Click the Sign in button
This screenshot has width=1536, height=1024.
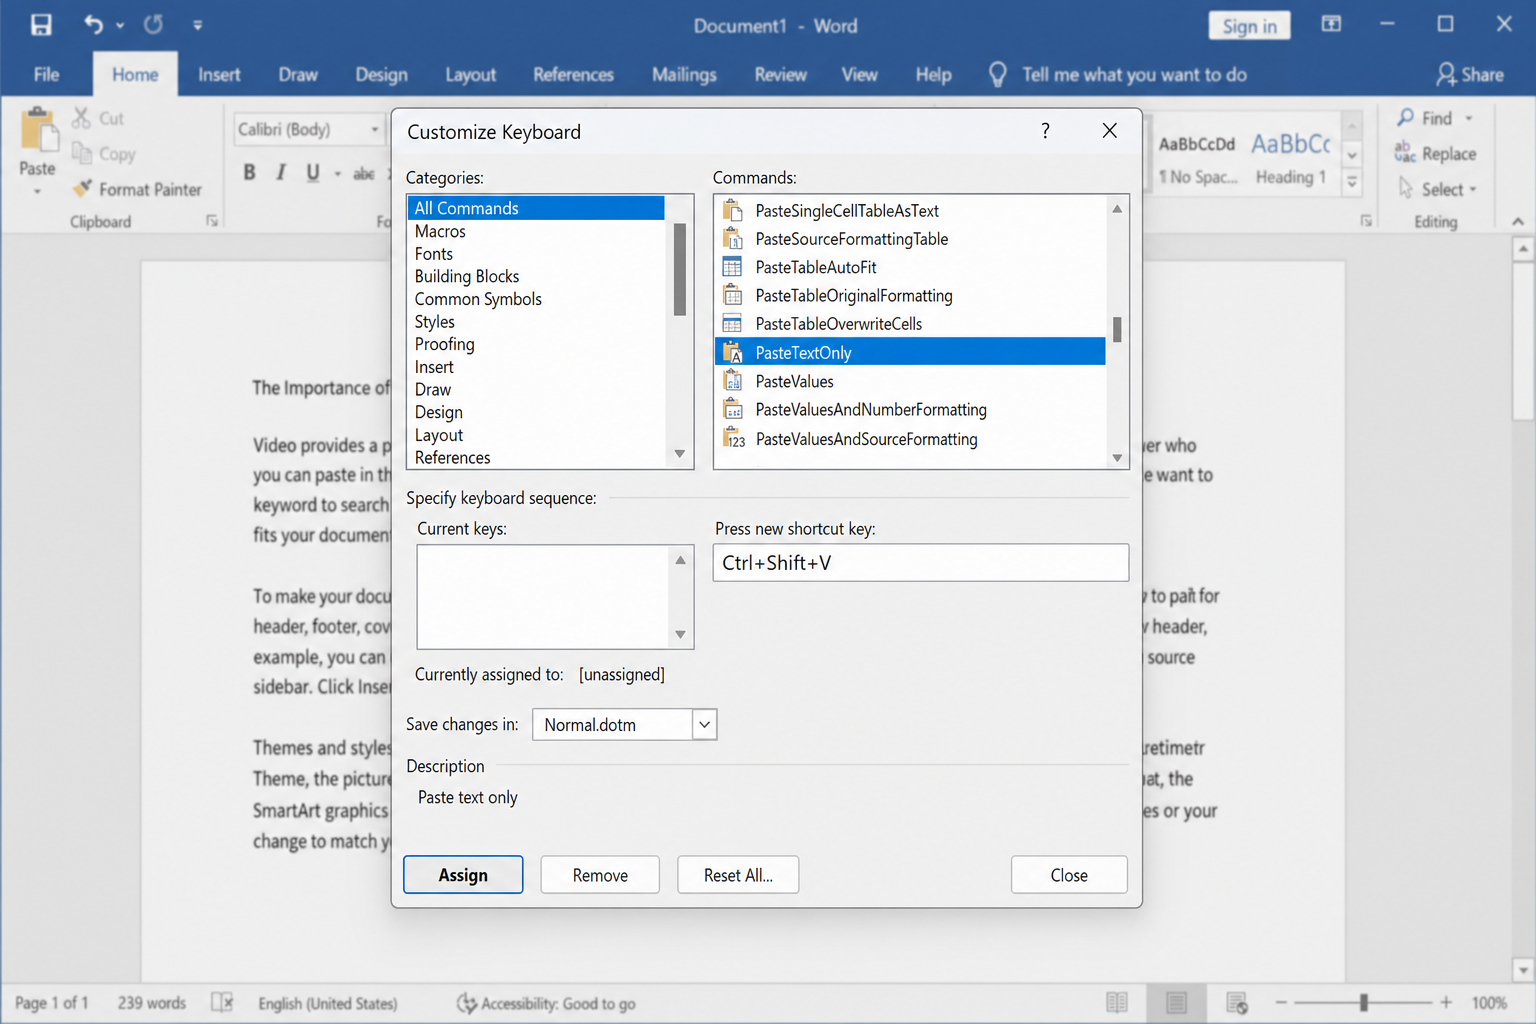[1249, 26]
